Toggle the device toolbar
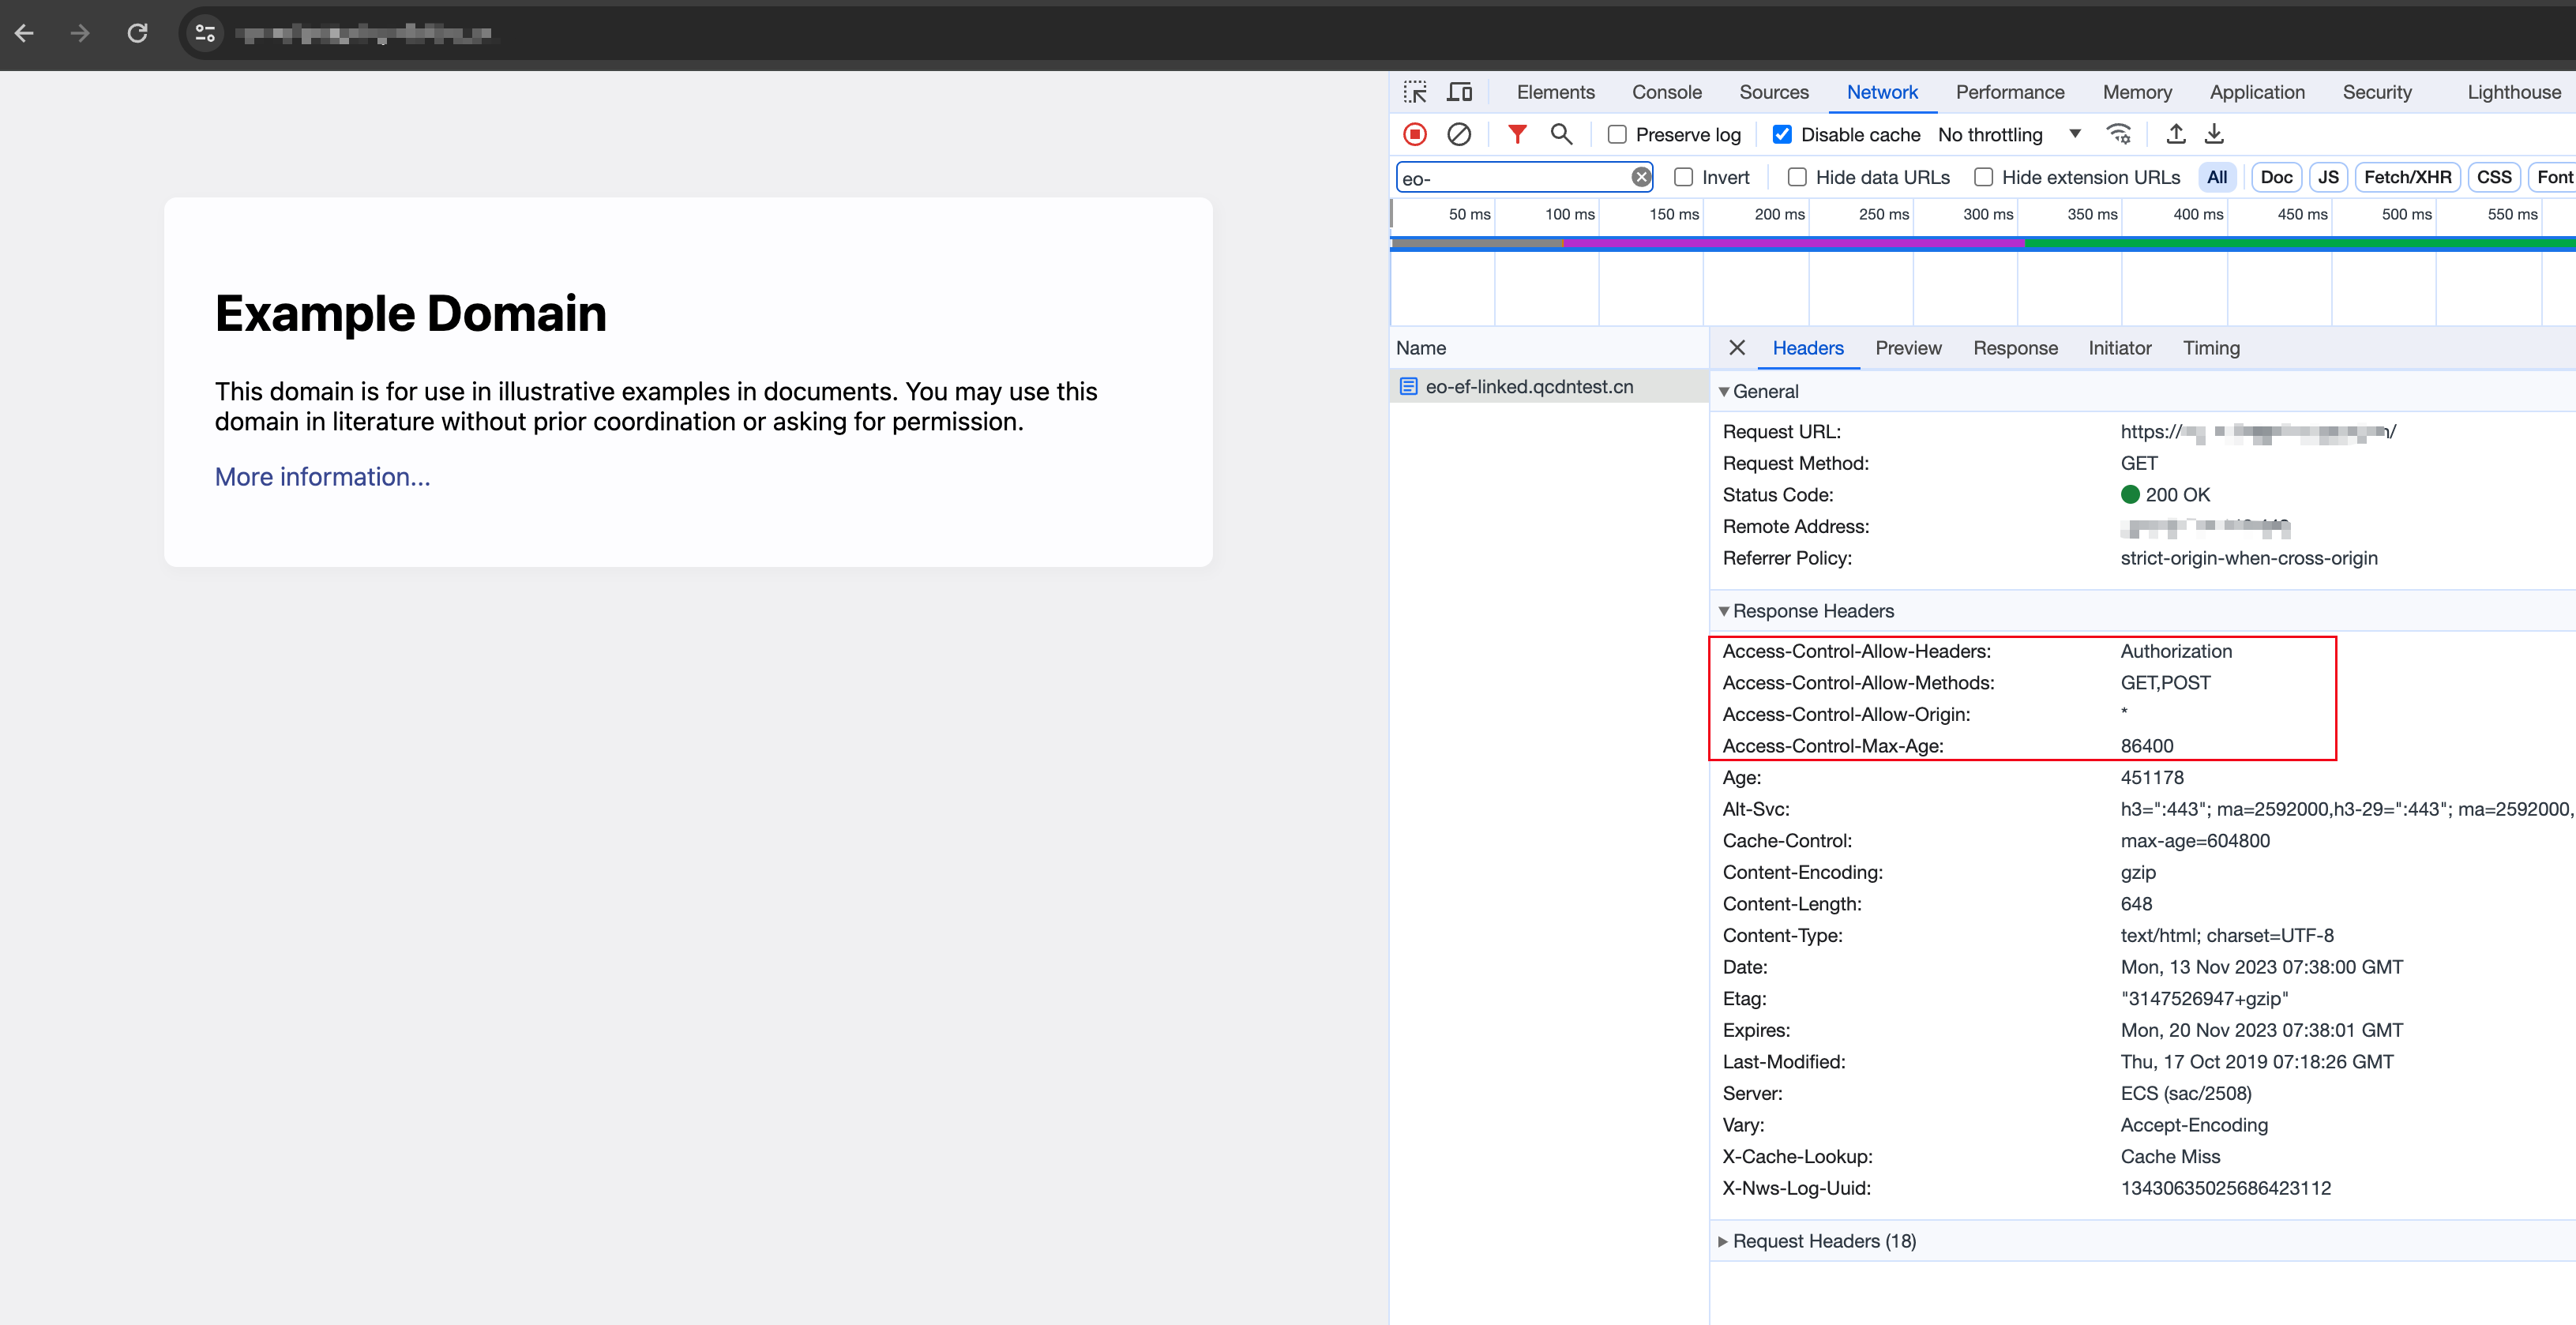2576x1325 pixels. click(1461, 91)
